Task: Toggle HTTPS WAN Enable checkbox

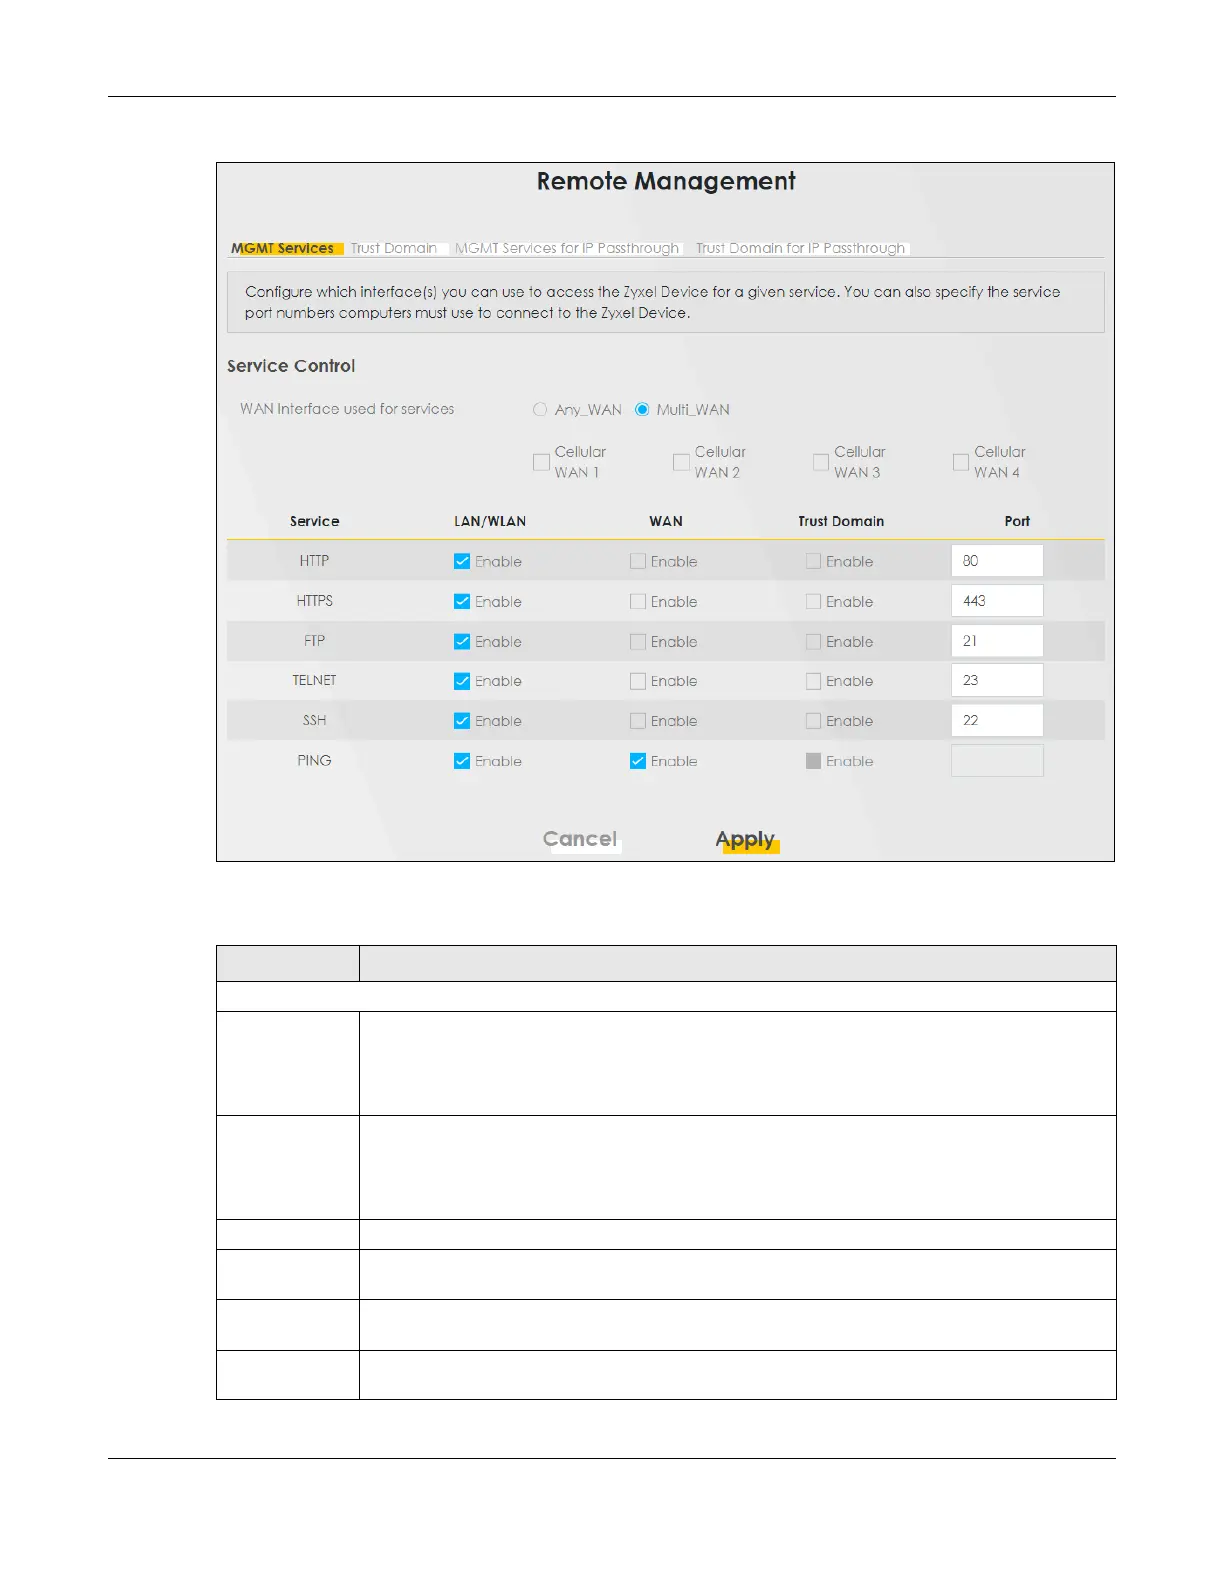Action: pos(638,601)
